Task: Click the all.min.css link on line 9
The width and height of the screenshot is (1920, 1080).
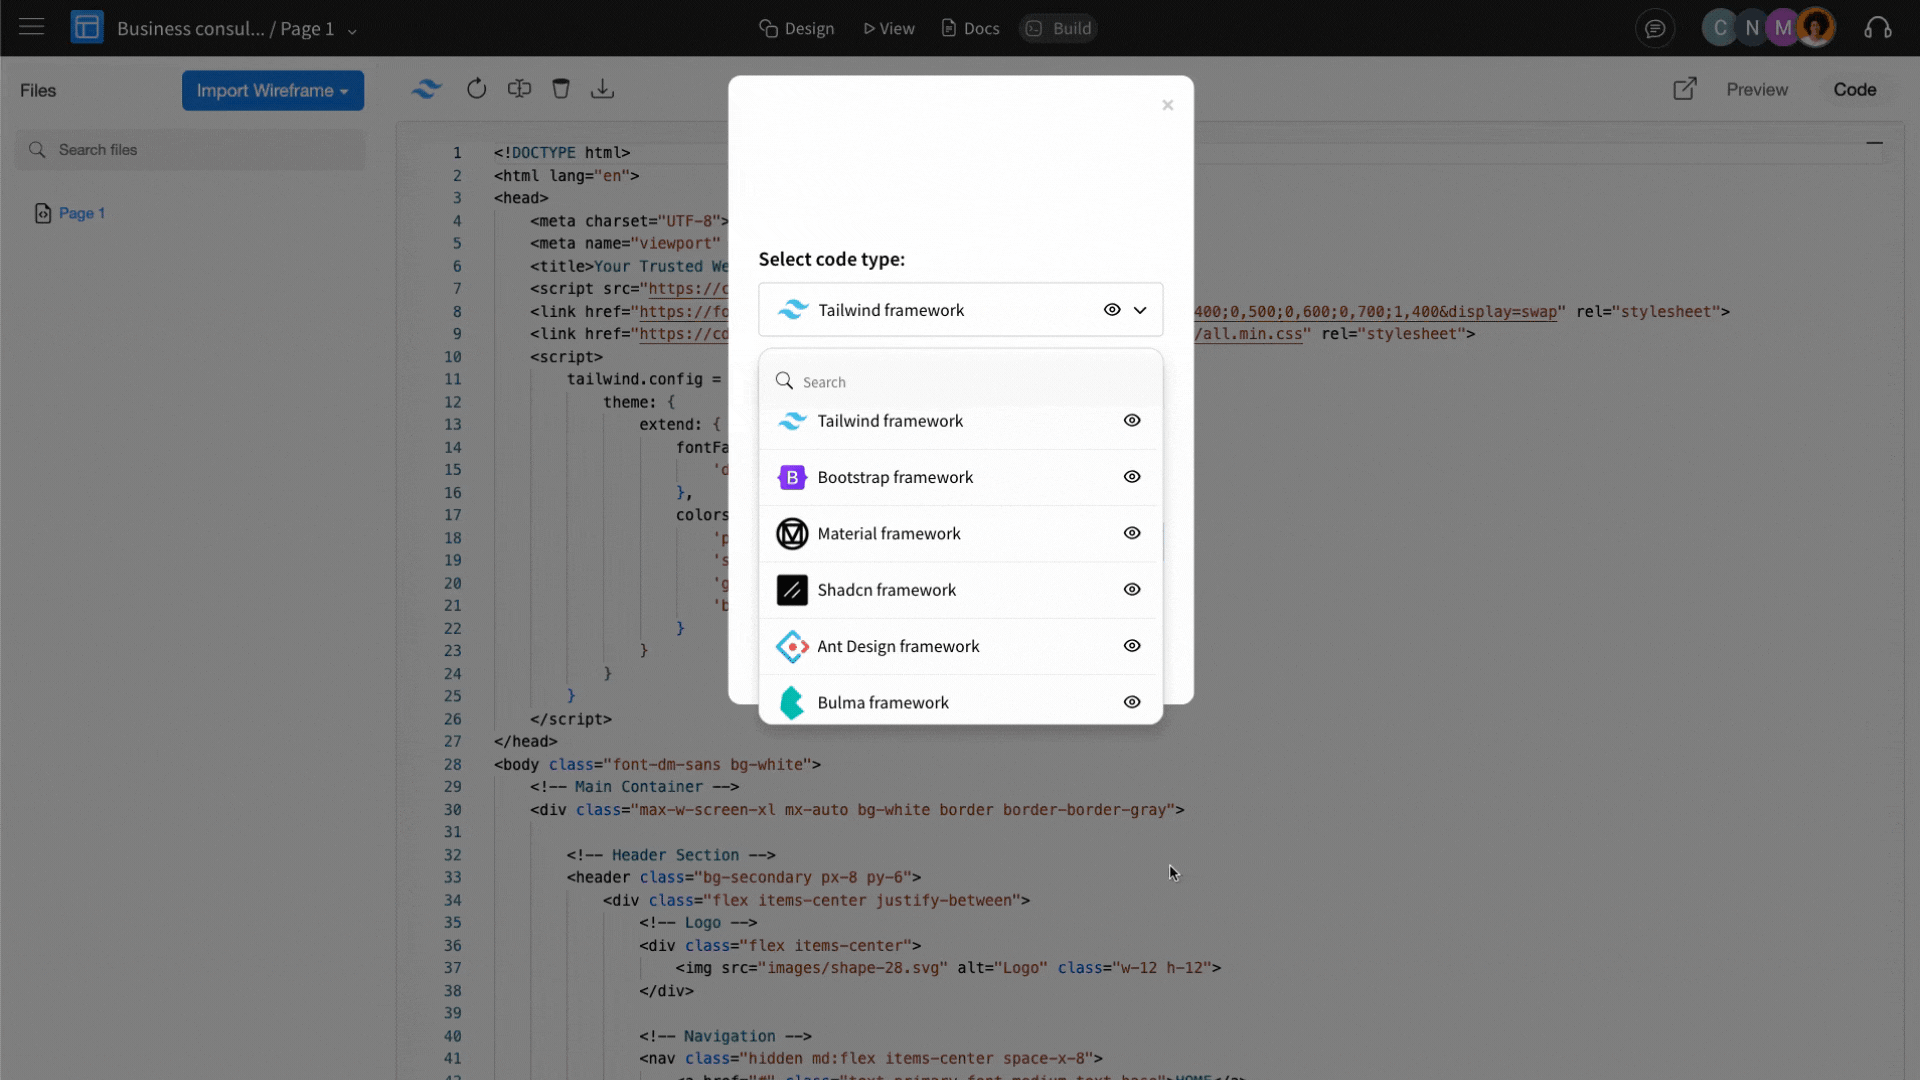Action: tap(1249, 334)
